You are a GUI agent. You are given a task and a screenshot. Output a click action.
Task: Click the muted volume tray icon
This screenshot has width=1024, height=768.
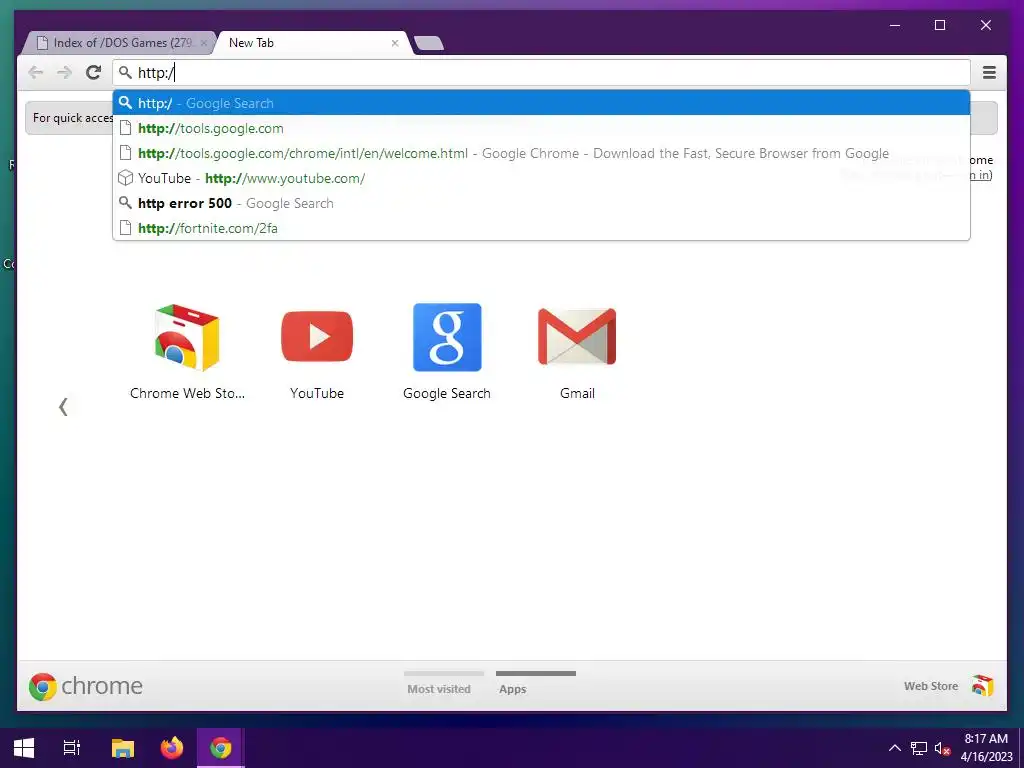(942, 748)
